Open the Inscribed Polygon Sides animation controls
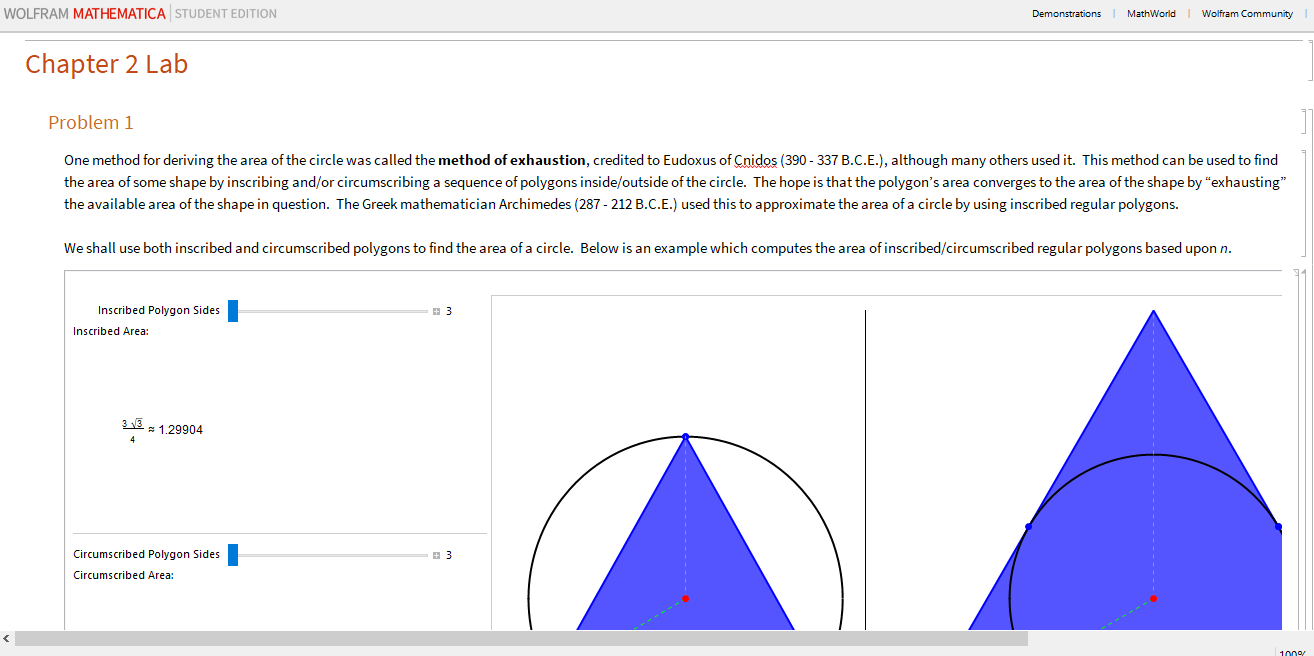Viewport: 1314px width, 656px height. coord(436,310)
